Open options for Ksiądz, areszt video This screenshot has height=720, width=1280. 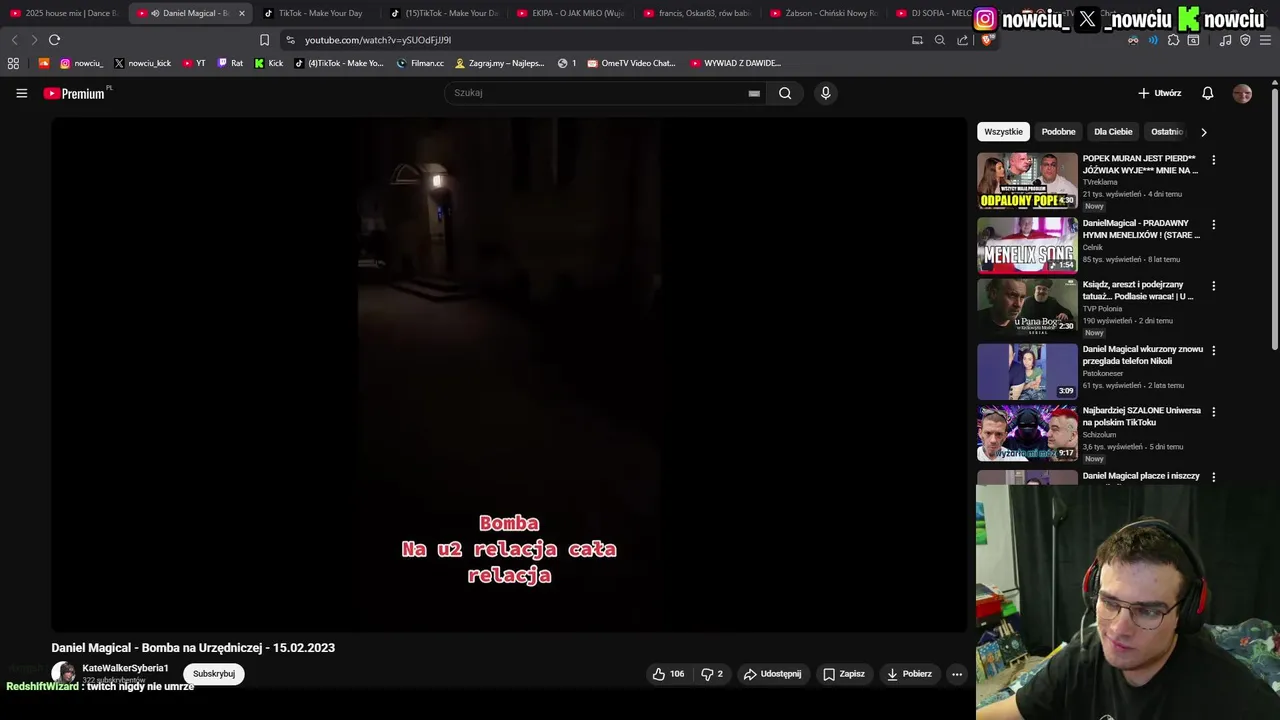point(1214,286)
